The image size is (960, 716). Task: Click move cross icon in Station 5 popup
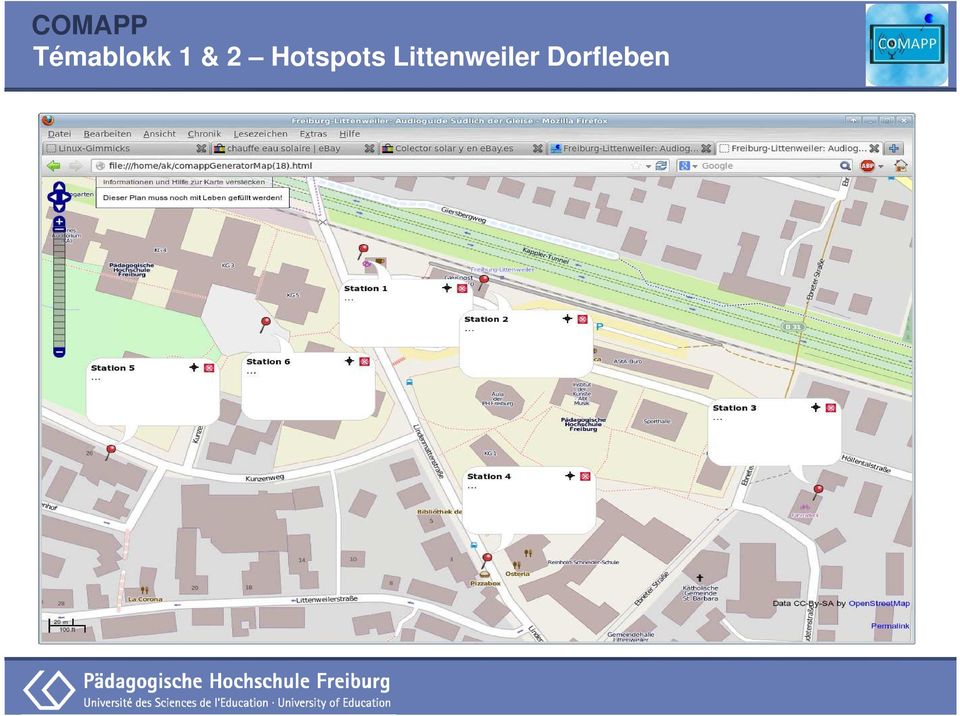pos(194,367)
